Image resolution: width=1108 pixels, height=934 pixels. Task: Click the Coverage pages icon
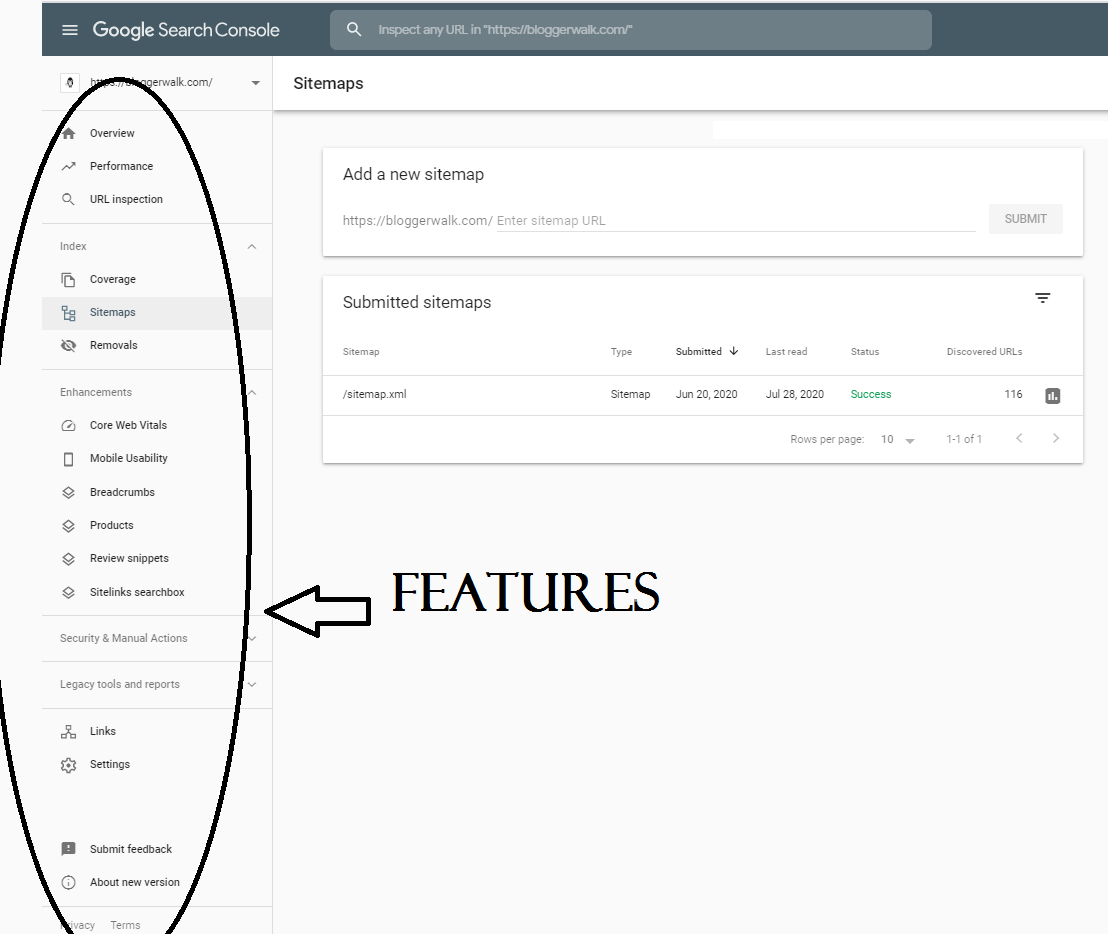tap(69, 279)
